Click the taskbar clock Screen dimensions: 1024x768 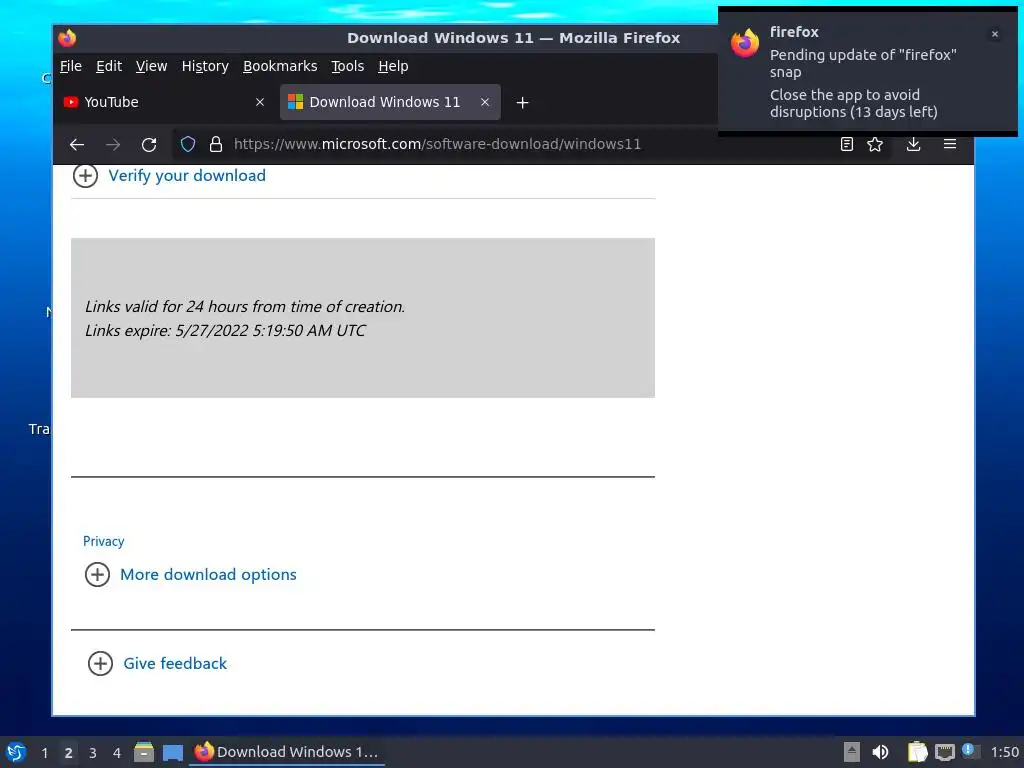pyautogui.click(x=1004, y=752)
